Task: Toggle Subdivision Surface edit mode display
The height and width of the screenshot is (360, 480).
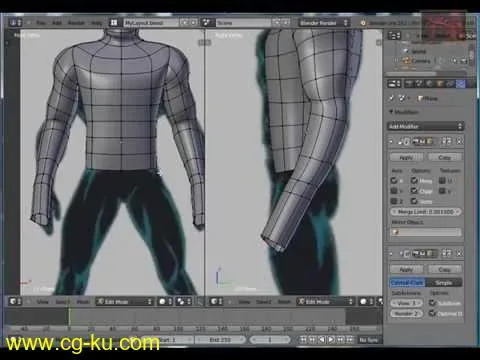Action: coord(430,254)
